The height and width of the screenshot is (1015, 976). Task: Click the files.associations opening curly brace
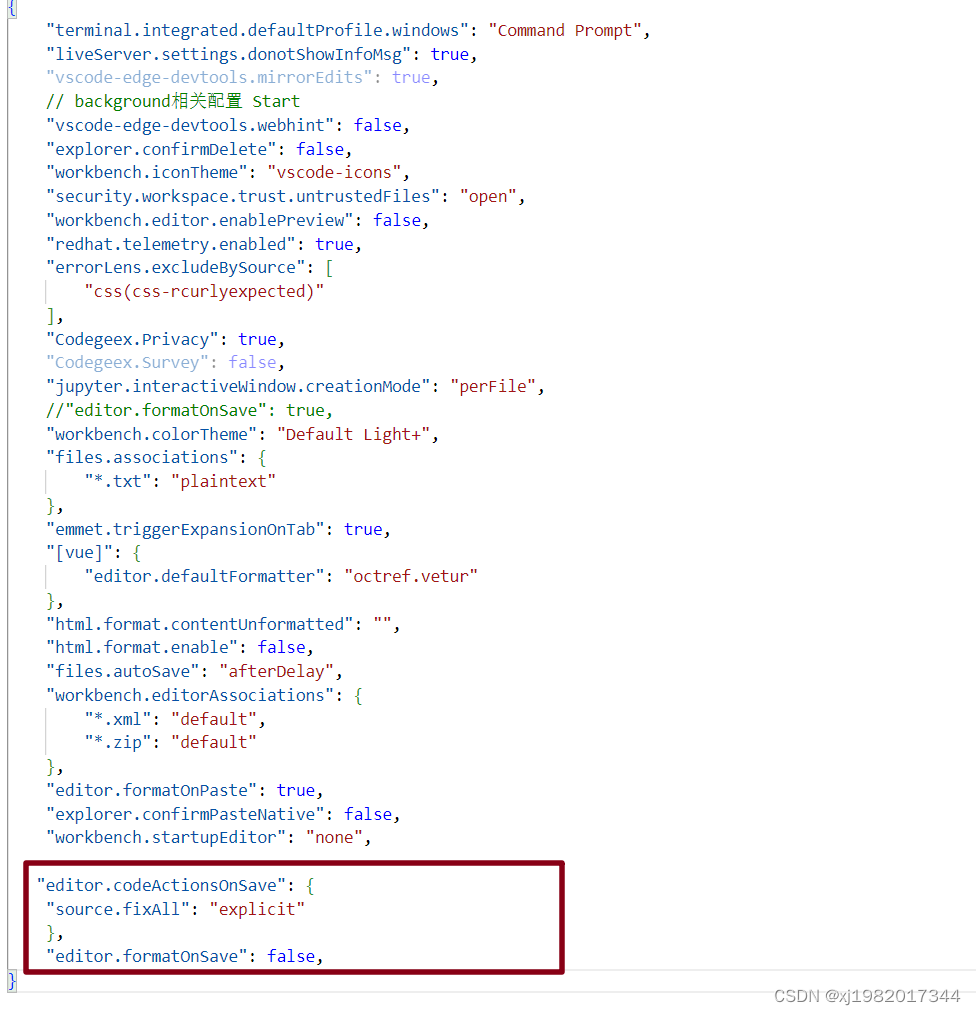coord(262,457)
